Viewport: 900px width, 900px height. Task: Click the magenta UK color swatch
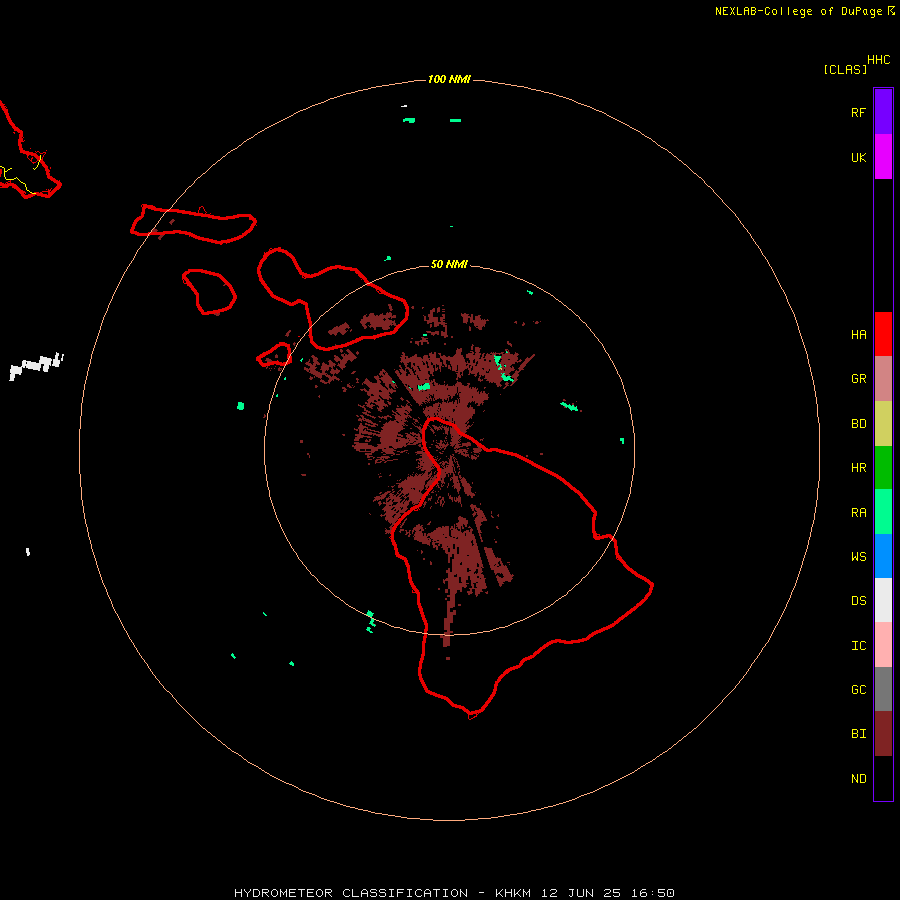click(x=883, y=157)
